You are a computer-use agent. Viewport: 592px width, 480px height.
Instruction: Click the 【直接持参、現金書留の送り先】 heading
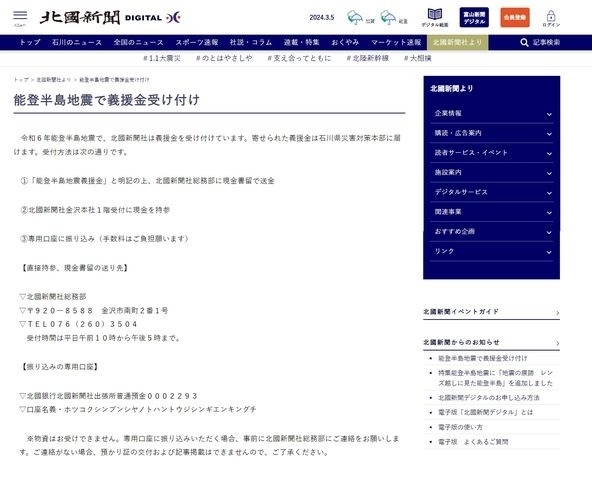pyautogui.click(x=75, y=268)
